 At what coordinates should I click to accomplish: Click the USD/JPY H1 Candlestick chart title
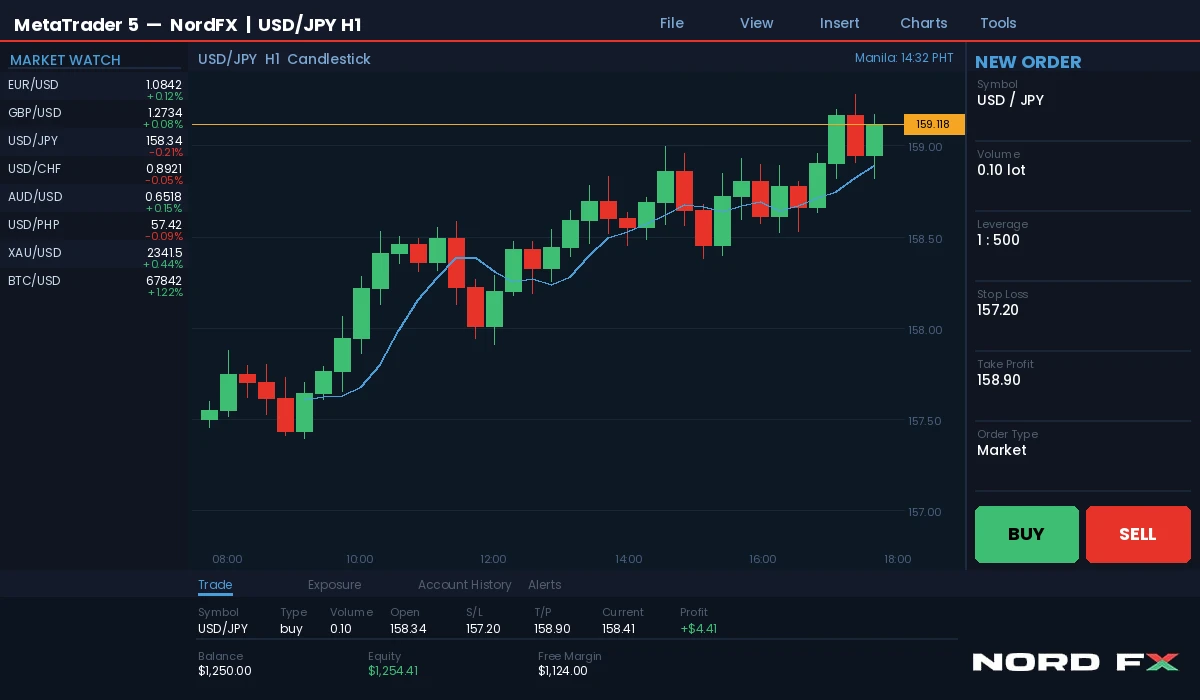click(x=284, y=59)
